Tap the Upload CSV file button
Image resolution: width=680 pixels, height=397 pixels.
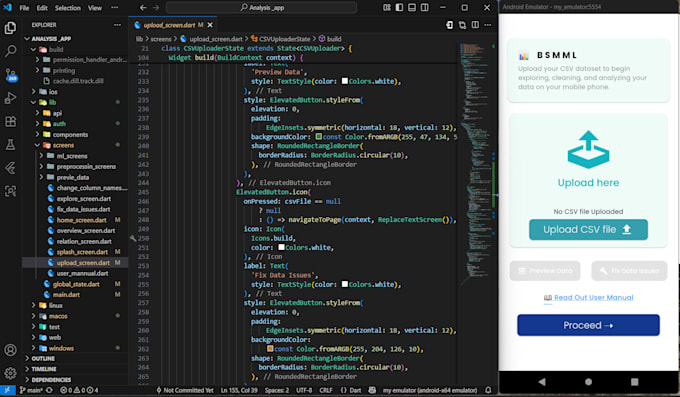(588, 230)
